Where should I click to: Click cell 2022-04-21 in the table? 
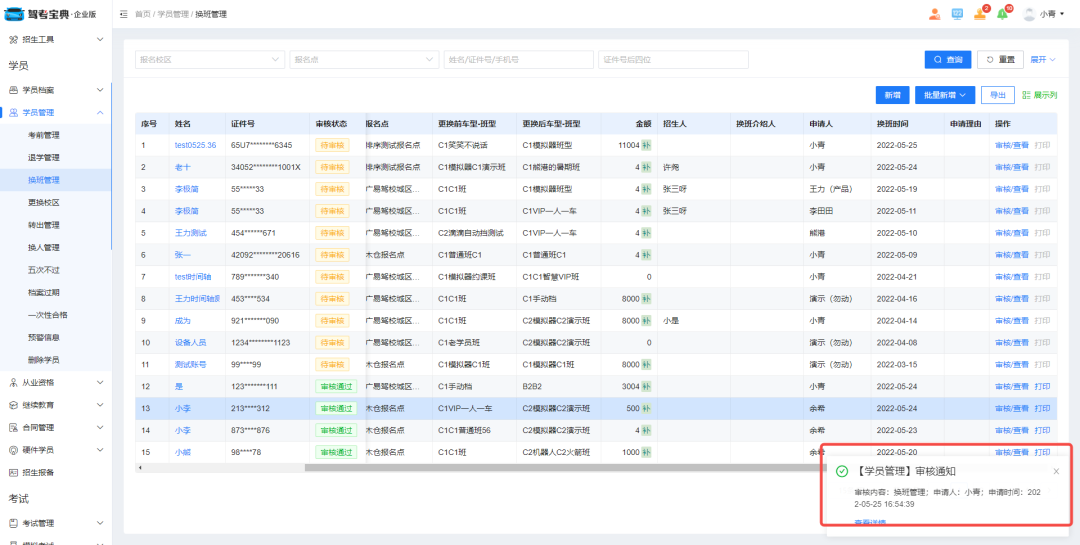point(897,277)
